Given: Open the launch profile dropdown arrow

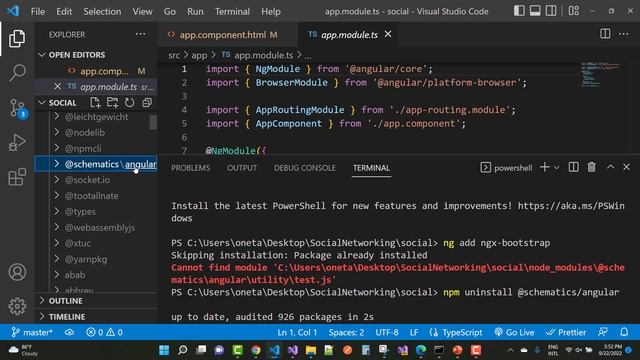Looking at the screenshot, I should tap(556, 168).
